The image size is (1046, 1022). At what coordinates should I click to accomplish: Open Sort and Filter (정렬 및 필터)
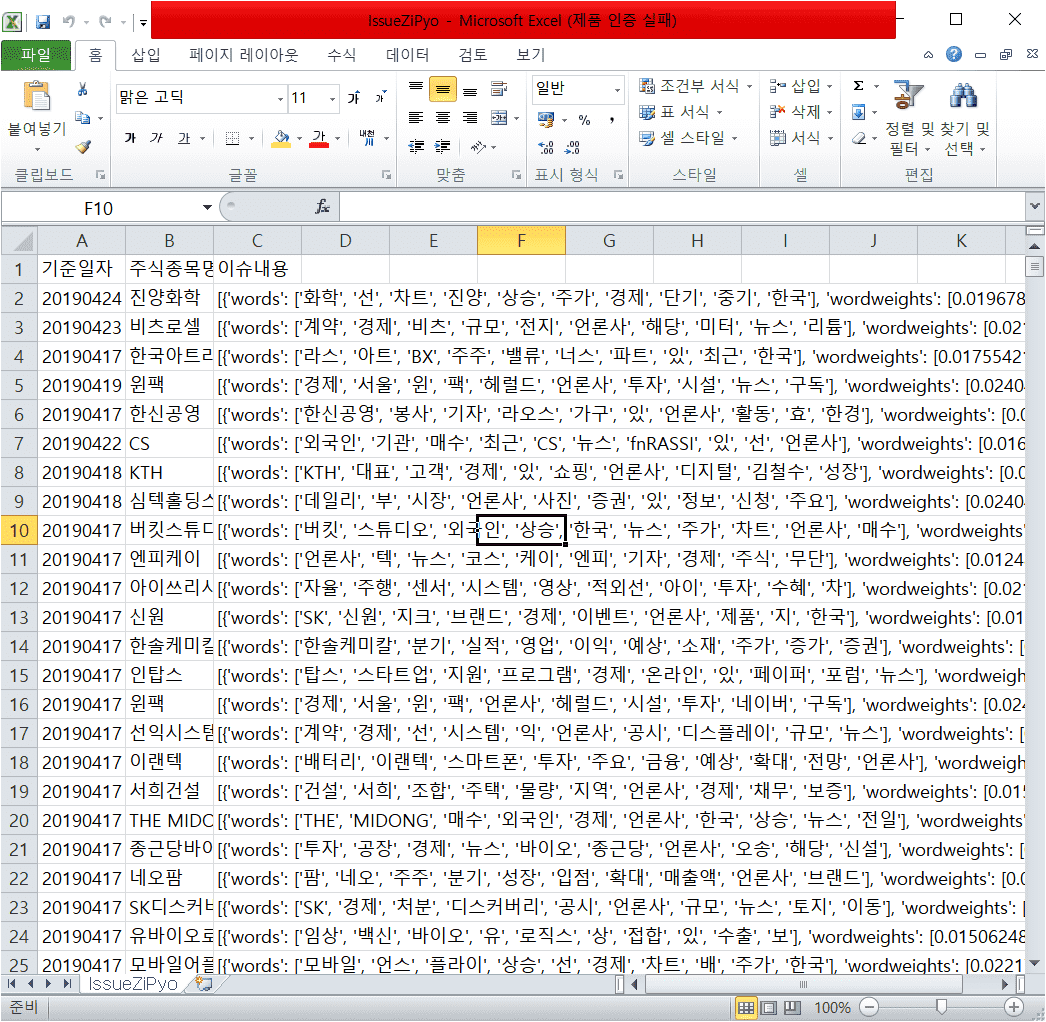point(908,119)
